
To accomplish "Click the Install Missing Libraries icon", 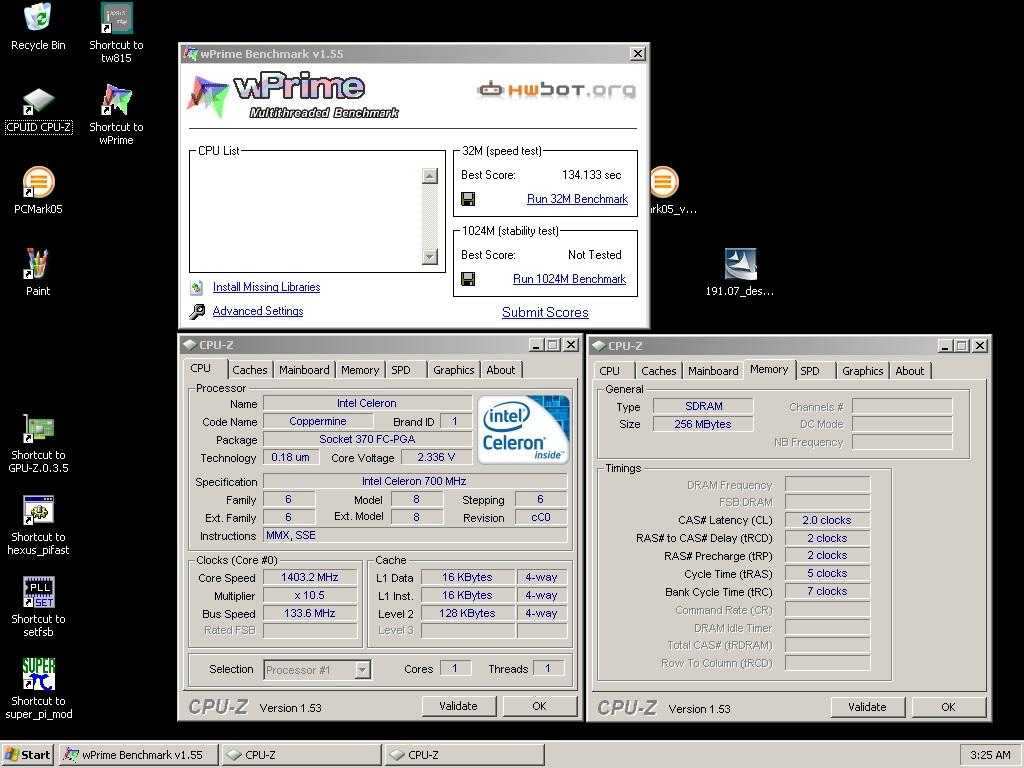I will pyautogui.click(x=197, y=287).
